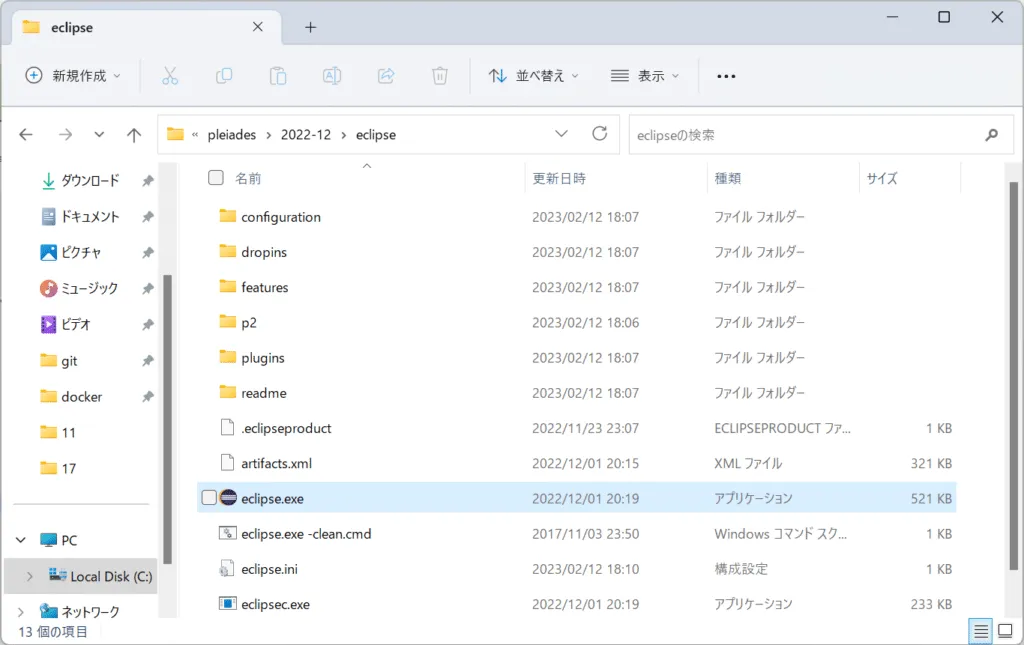Open recent locations chevron in navigation

pos(99,134)
